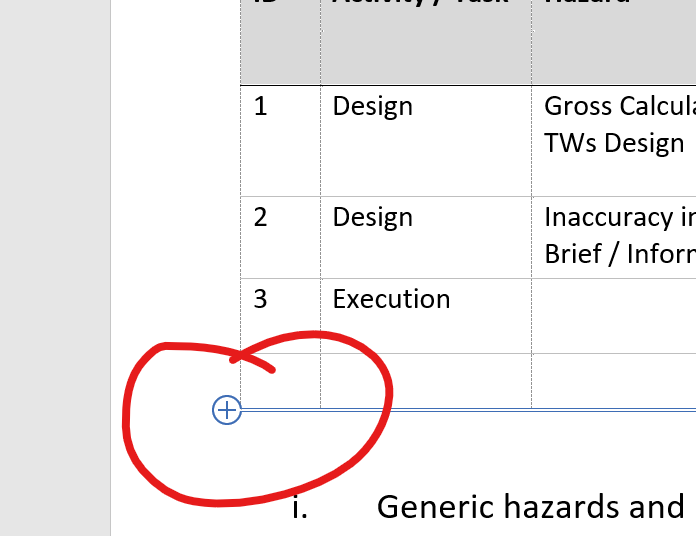
Task: Place cursor on the TWs Design line
Action: pos(614,143)
